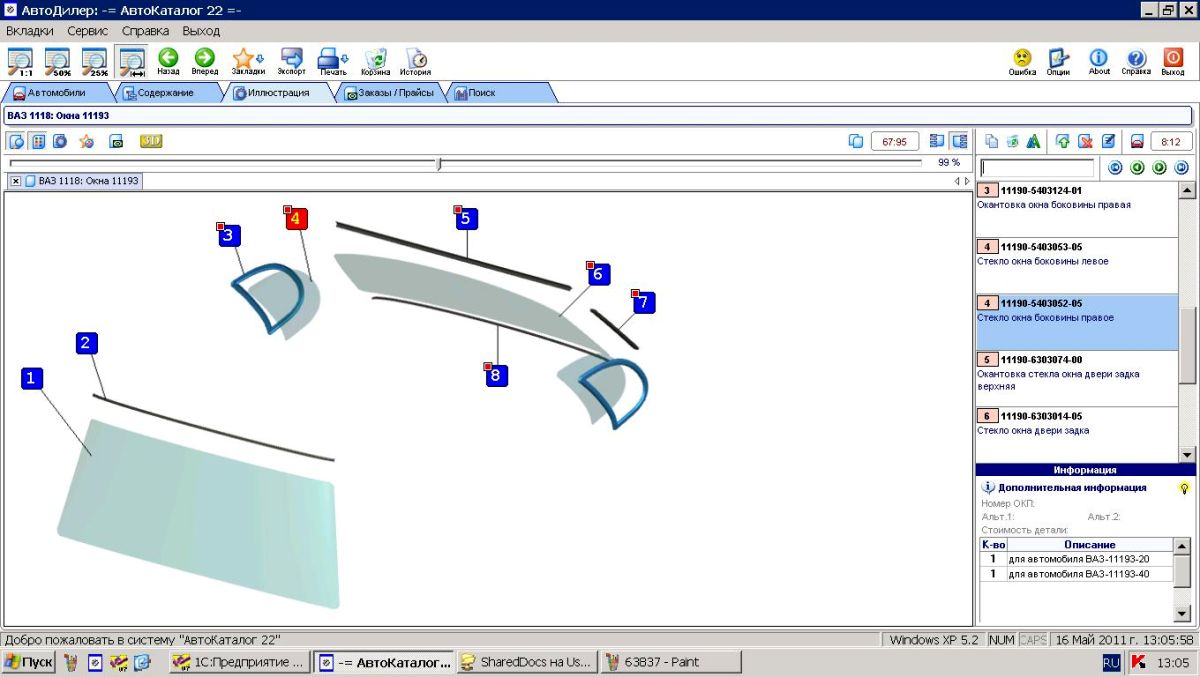Set zoom to 50% with magnifier icon
This screenshot has width=1200, height=677.
(57, 61)
